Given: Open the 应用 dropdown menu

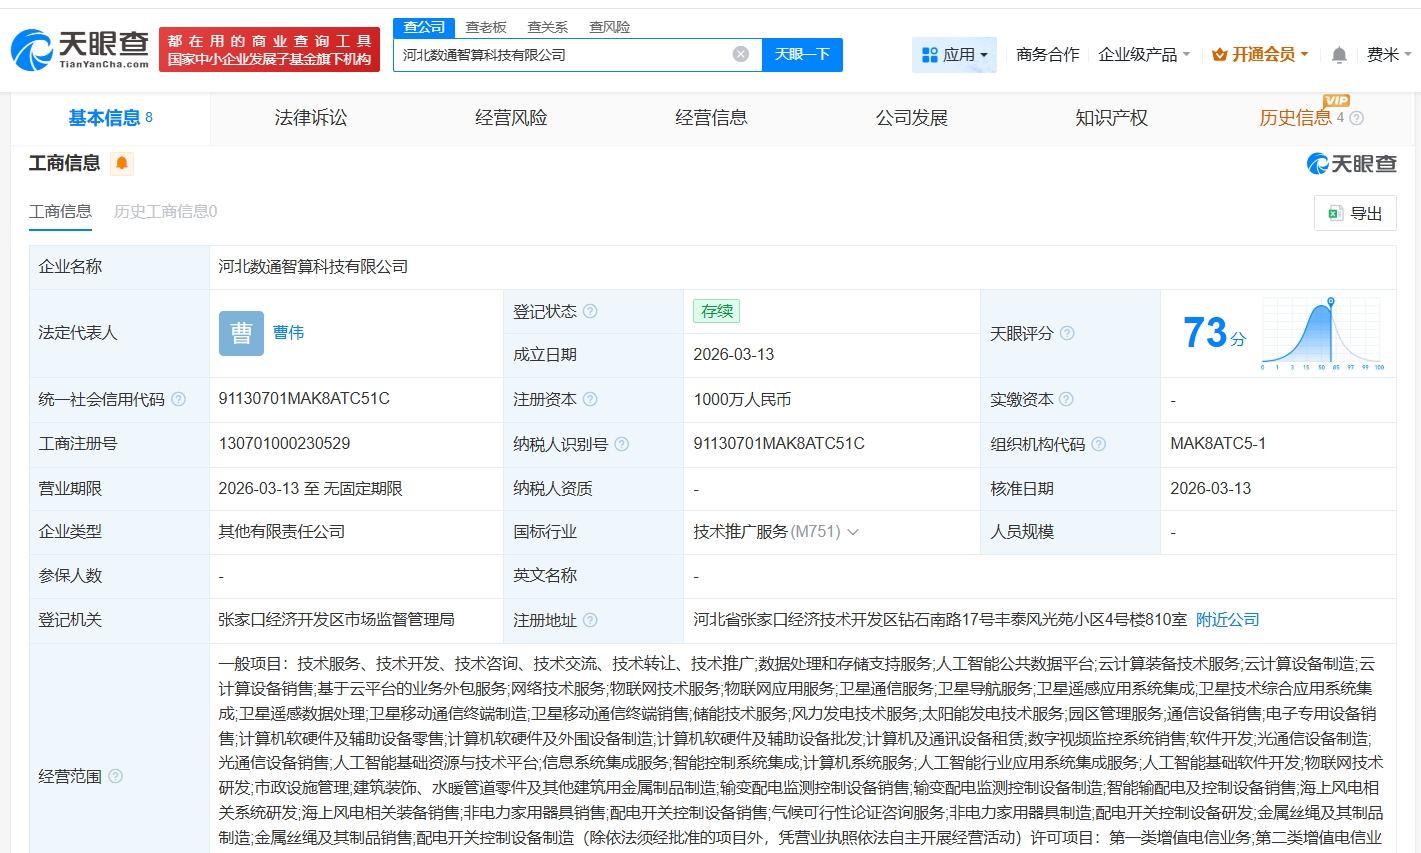Looking at the screenshot, I should point(954,55).
